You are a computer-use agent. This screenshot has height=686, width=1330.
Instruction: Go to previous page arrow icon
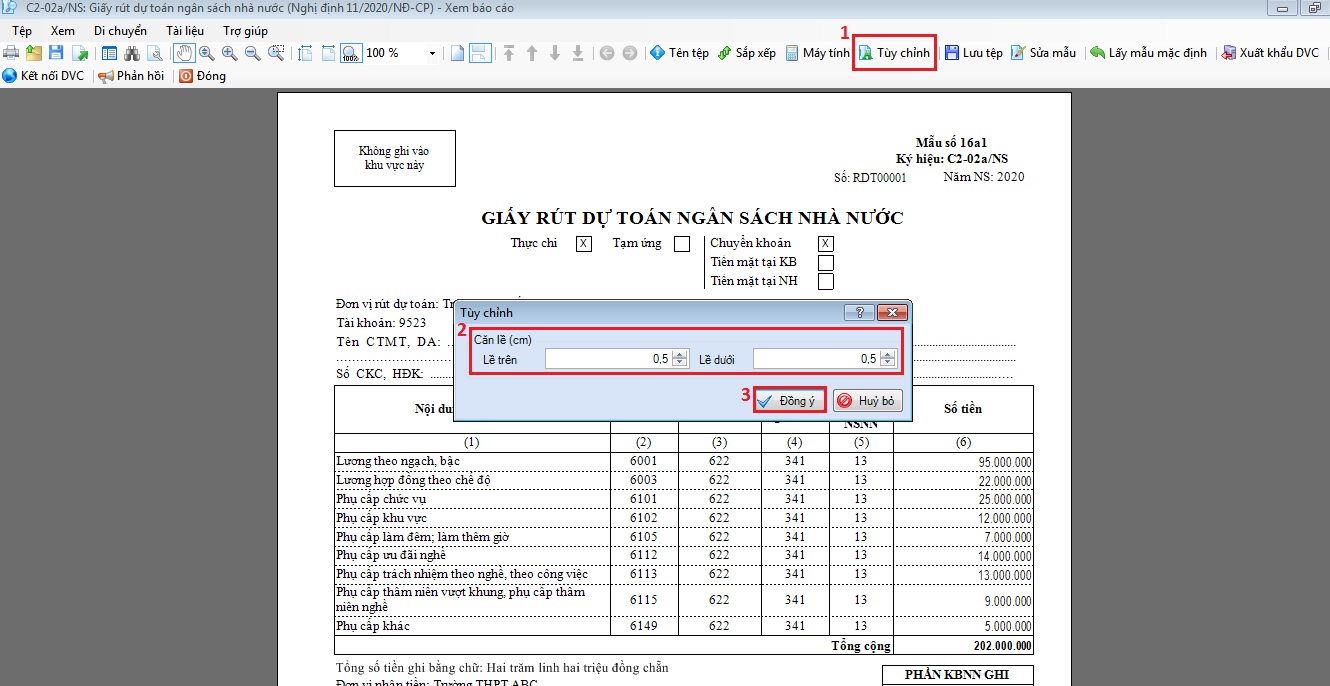(532, 53)
